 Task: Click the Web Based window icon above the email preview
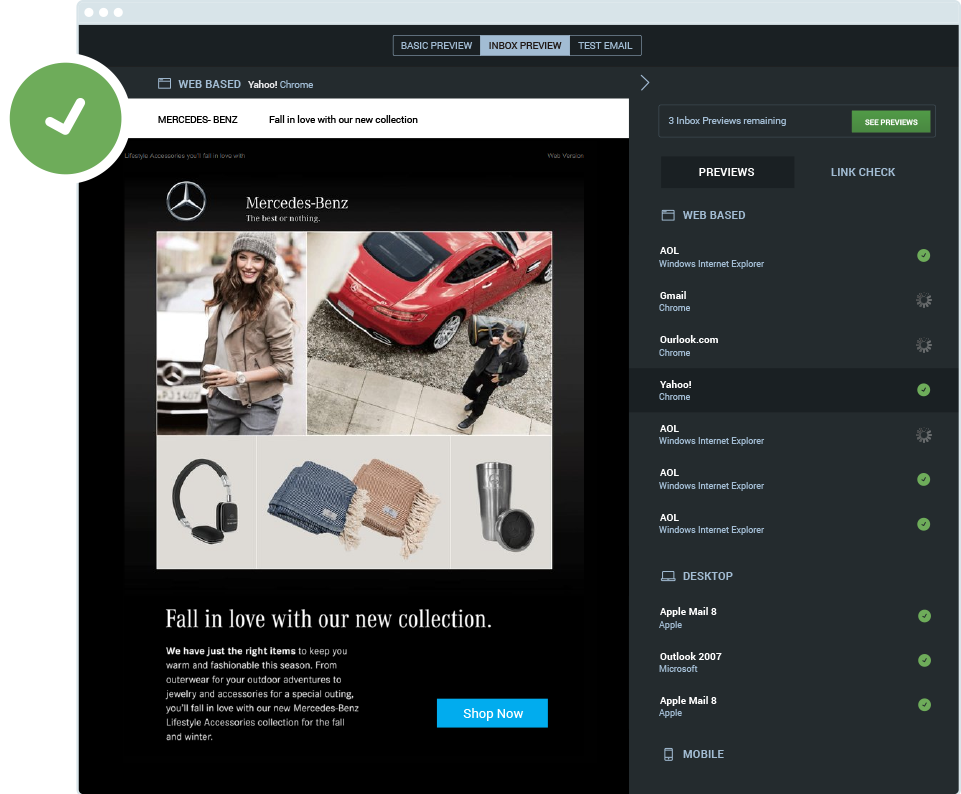(x=164, y=83)
